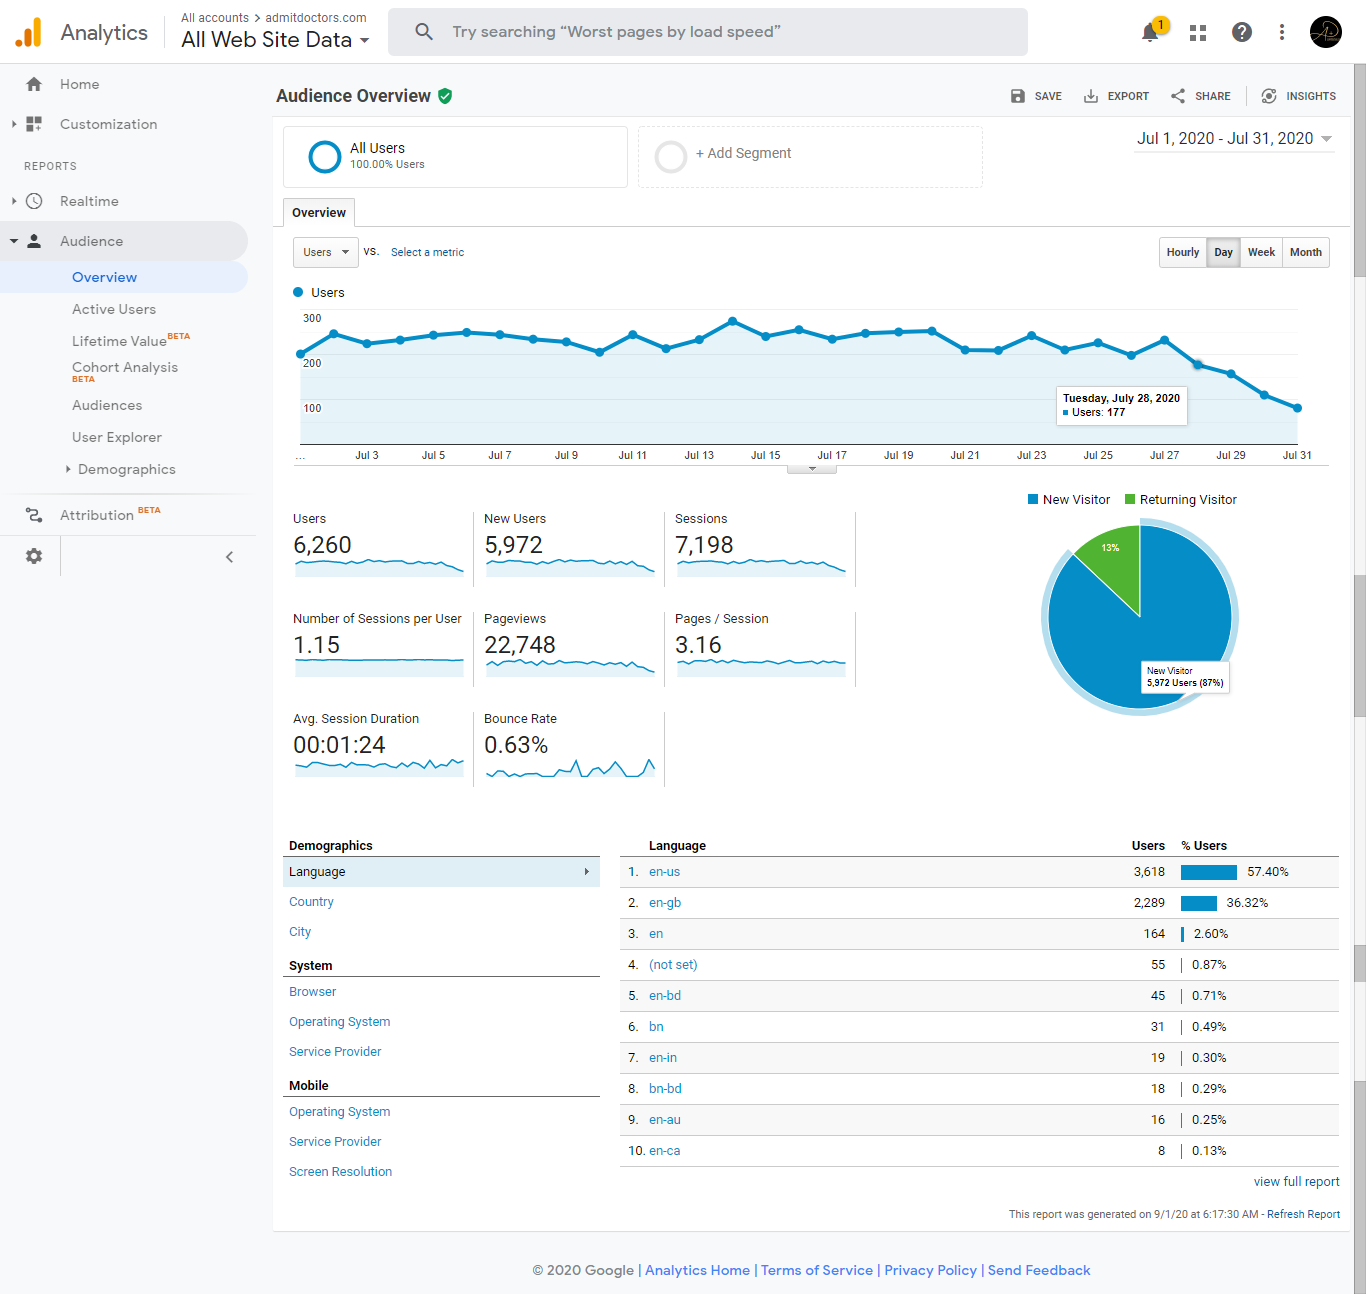
Task: Click the Insights icon
Action: (x=1269, y=96)
